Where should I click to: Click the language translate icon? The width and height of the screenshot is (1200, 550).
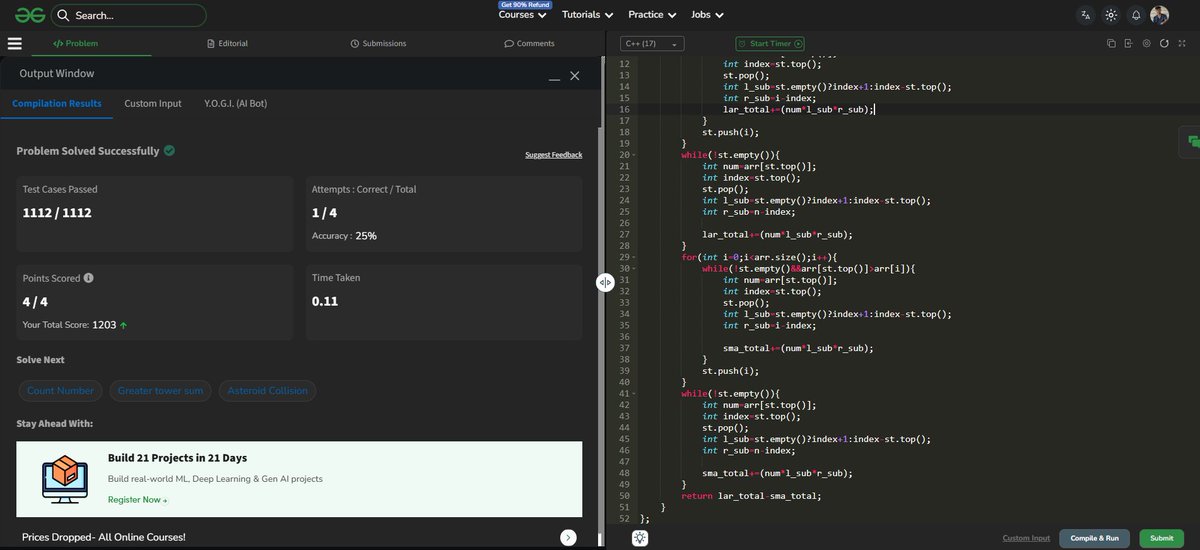(1086, 15)
